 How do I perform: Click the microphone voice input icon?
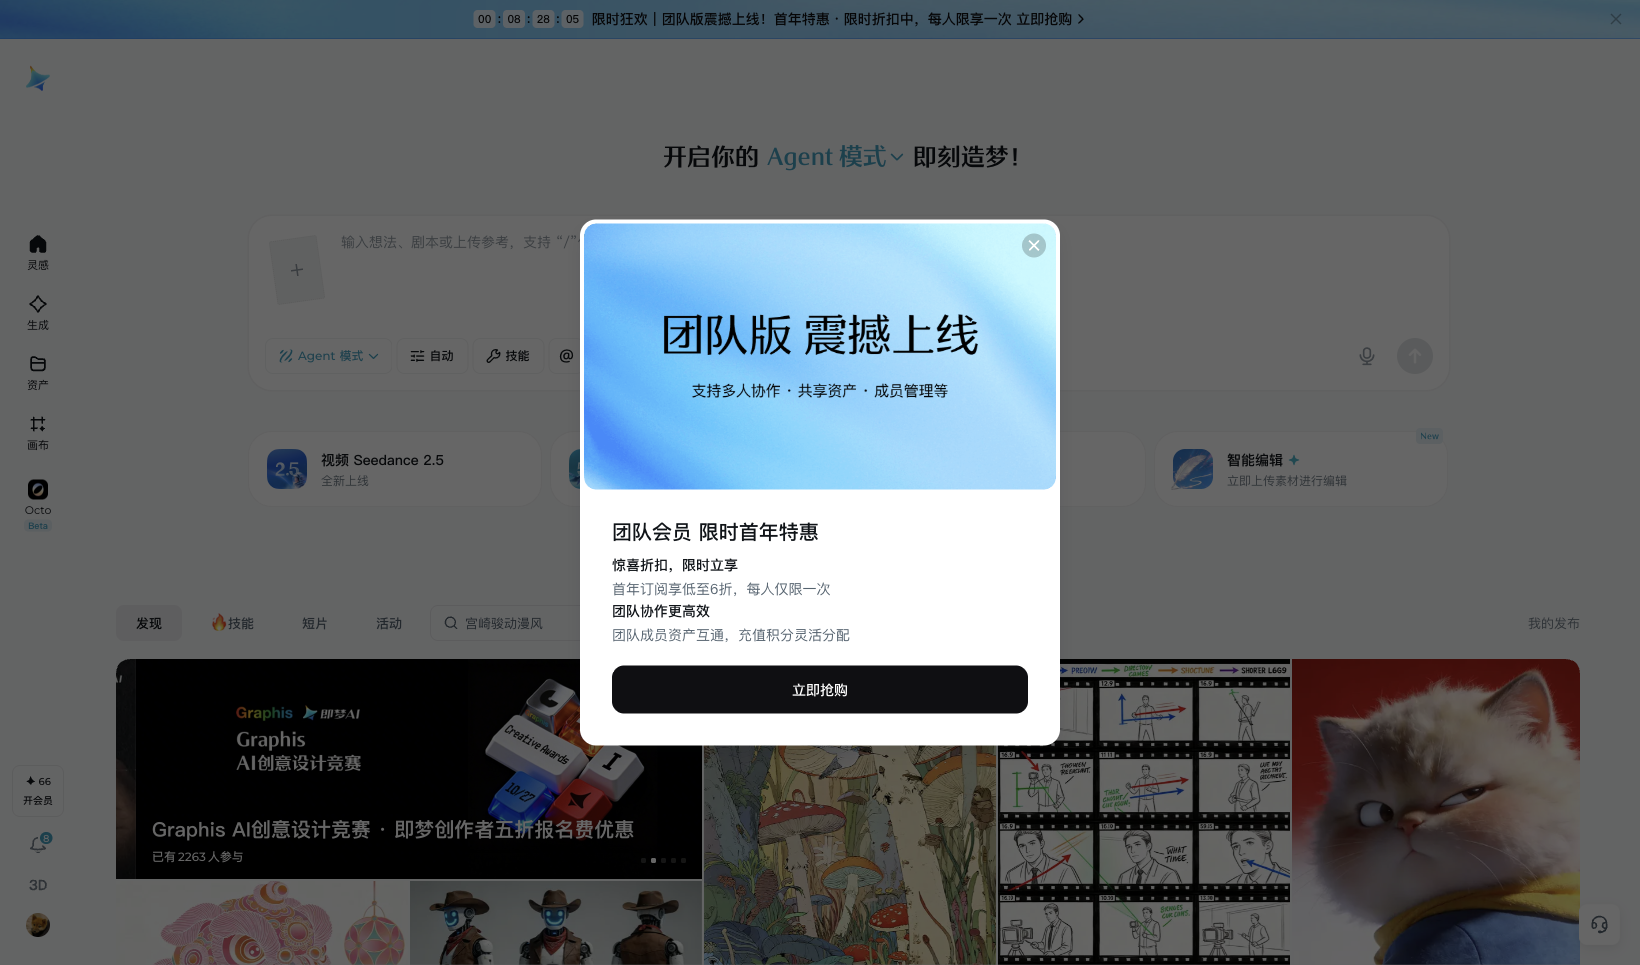1367,356
